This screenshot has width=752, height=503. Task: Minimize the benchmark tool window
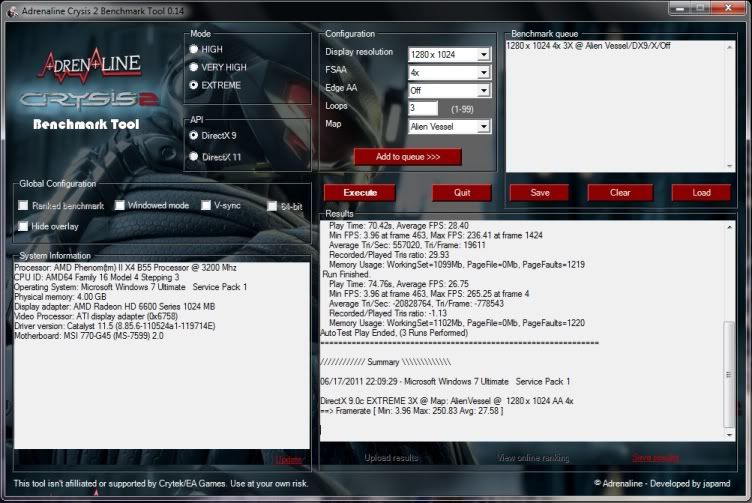click(x=680, y=8)
